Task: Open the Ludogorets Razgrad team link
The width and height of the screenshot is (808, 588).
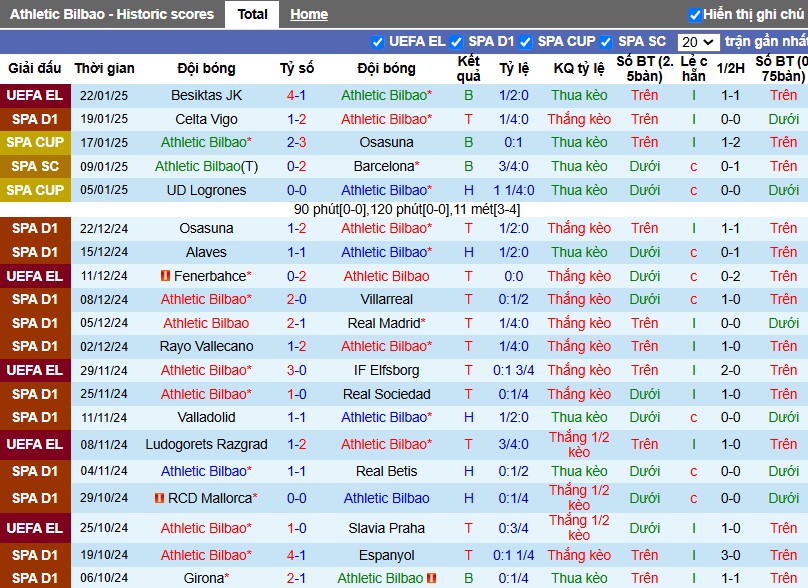Action: click(206, 444)
